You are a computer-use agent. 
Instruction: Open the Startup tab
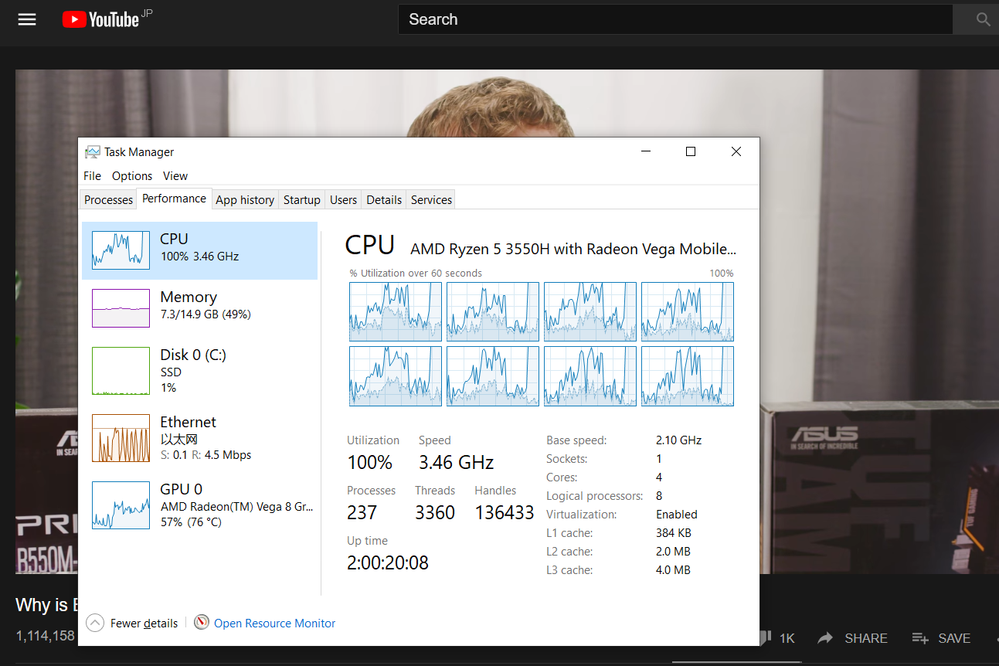tap(301, 199)
